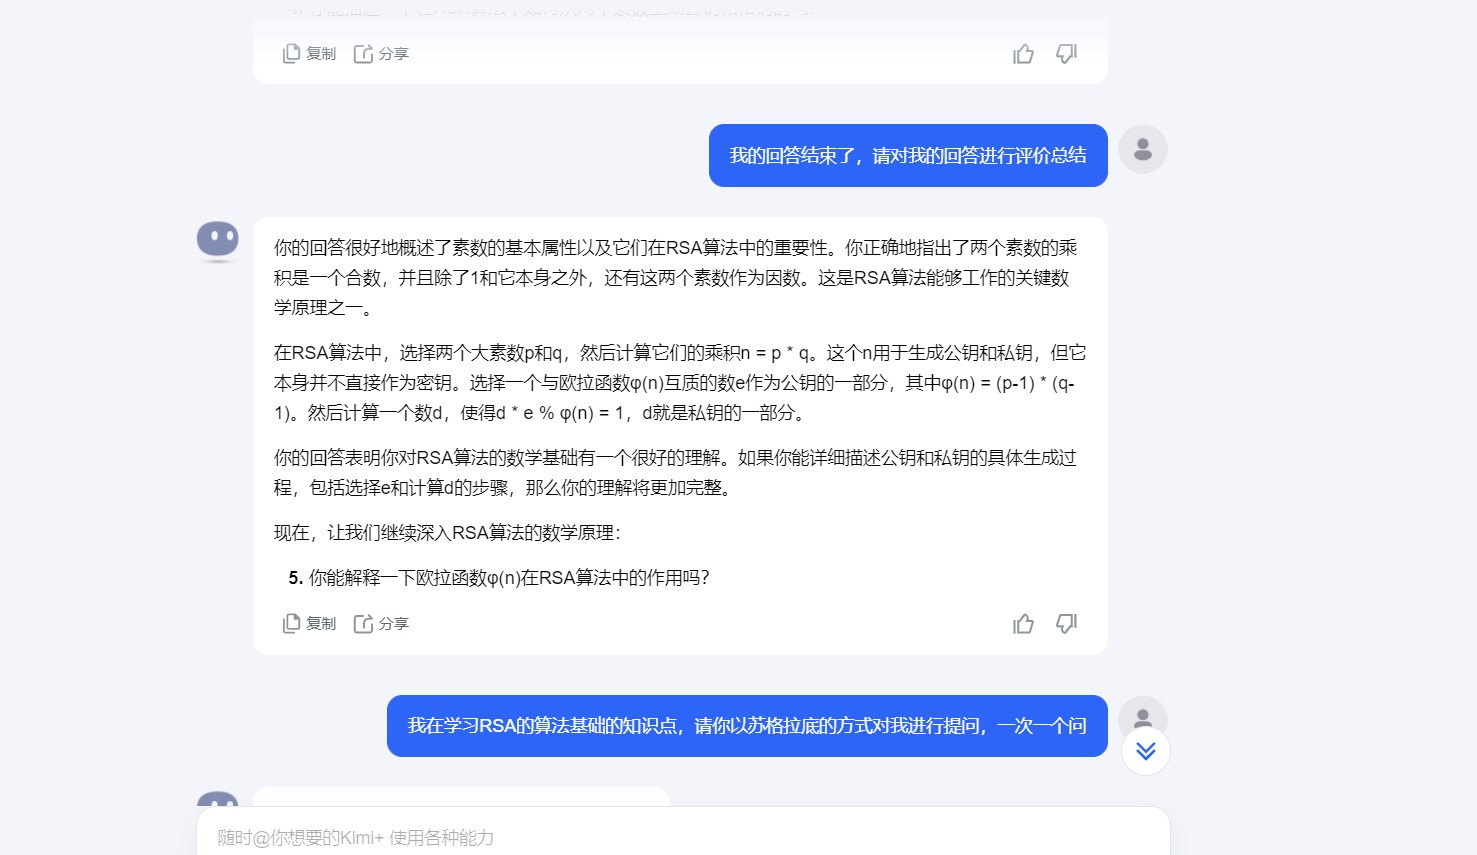
Task: Thumbs up the RSA evaluation response
Action: [1023, 624]
